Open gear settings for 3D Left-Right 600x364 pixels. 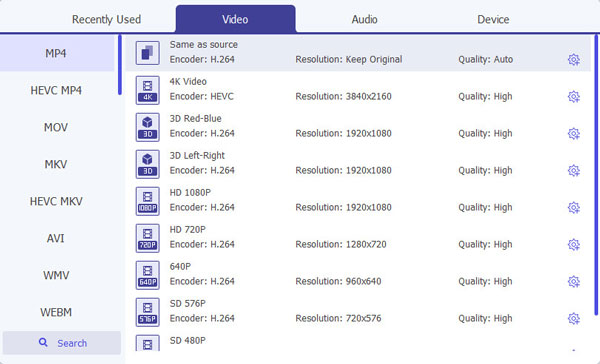click(x=573, y=170)
